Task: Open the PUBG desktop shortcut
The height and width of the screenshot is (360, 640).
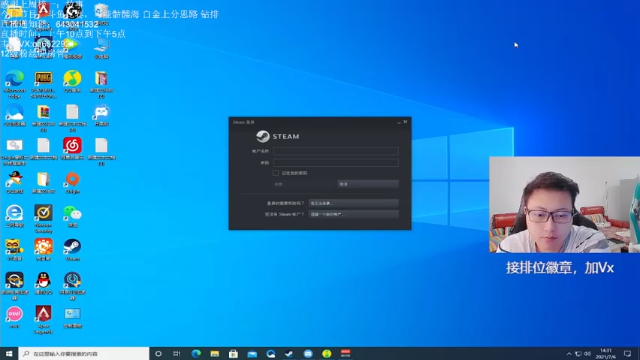Action: [x=44, y=84]
